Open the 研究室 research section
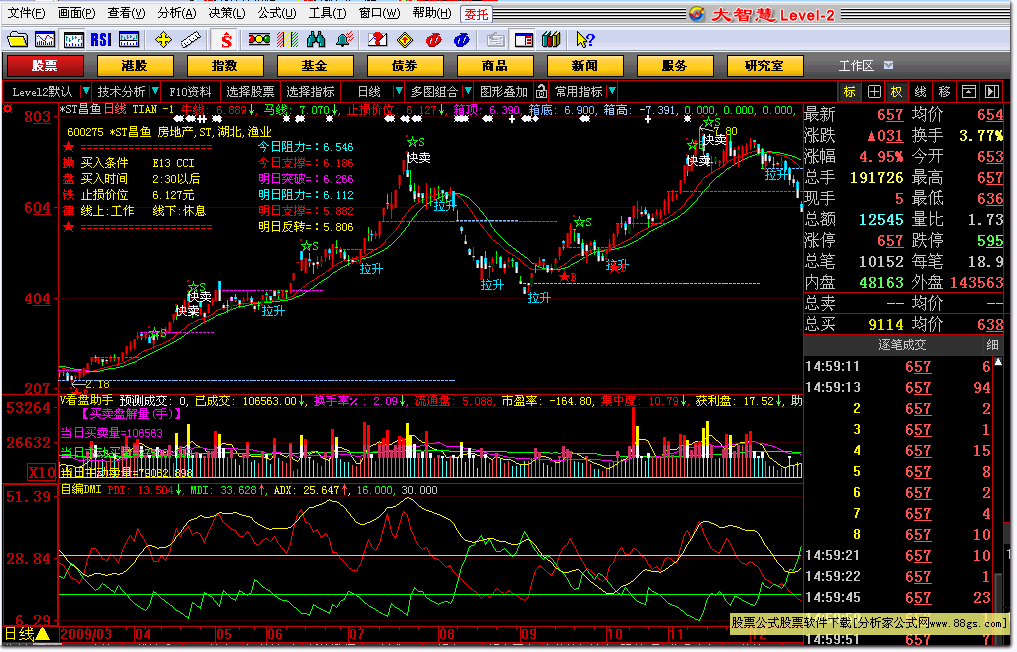Image resolution: width=1017 pixels, height=652 pixels. click(765, 66)
